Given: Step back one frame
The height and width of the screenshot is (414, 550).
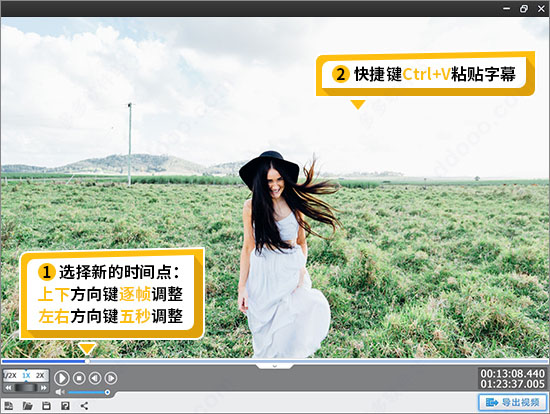Looking at the screenshot, I should (95, 378).
